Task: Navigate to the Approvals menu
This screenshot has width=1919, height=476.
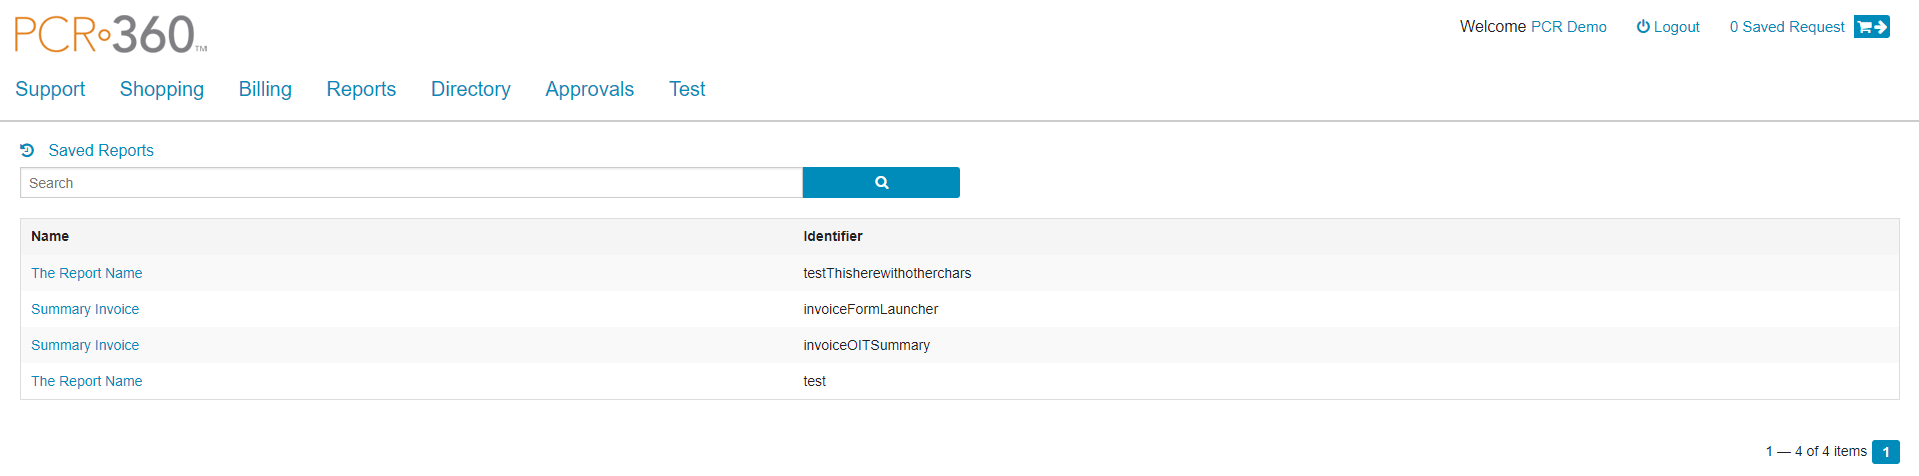Action: [589, 89]
